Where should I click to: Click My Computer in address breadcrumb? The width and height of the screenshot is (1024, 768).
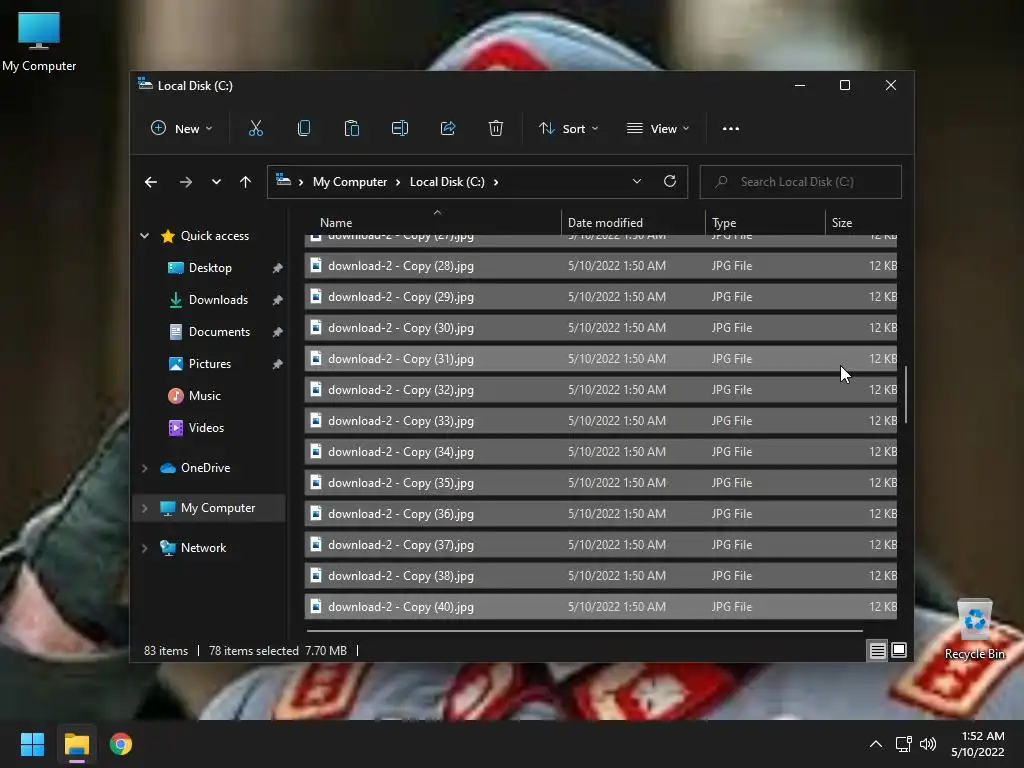pyautogui.click(x=349, y=182)
